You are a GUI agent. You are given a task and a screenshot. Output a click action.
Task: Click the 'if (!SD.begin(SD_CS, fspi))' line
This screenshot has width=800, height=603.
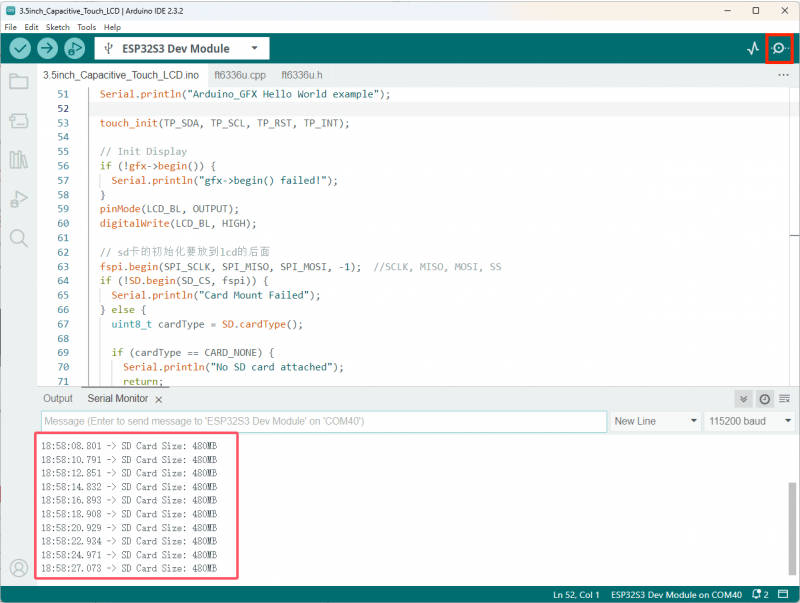point(184,281)
